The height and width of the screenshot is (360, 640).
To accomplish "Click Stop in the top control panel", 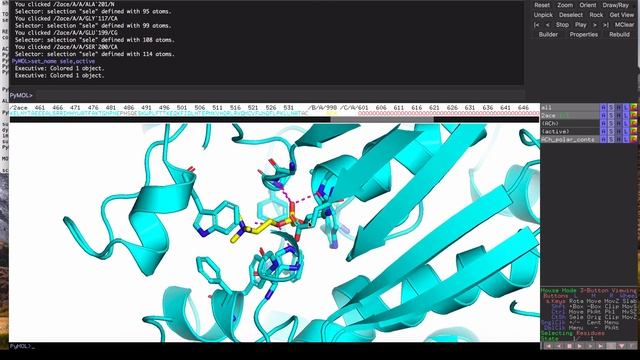I will click(562, 25).
